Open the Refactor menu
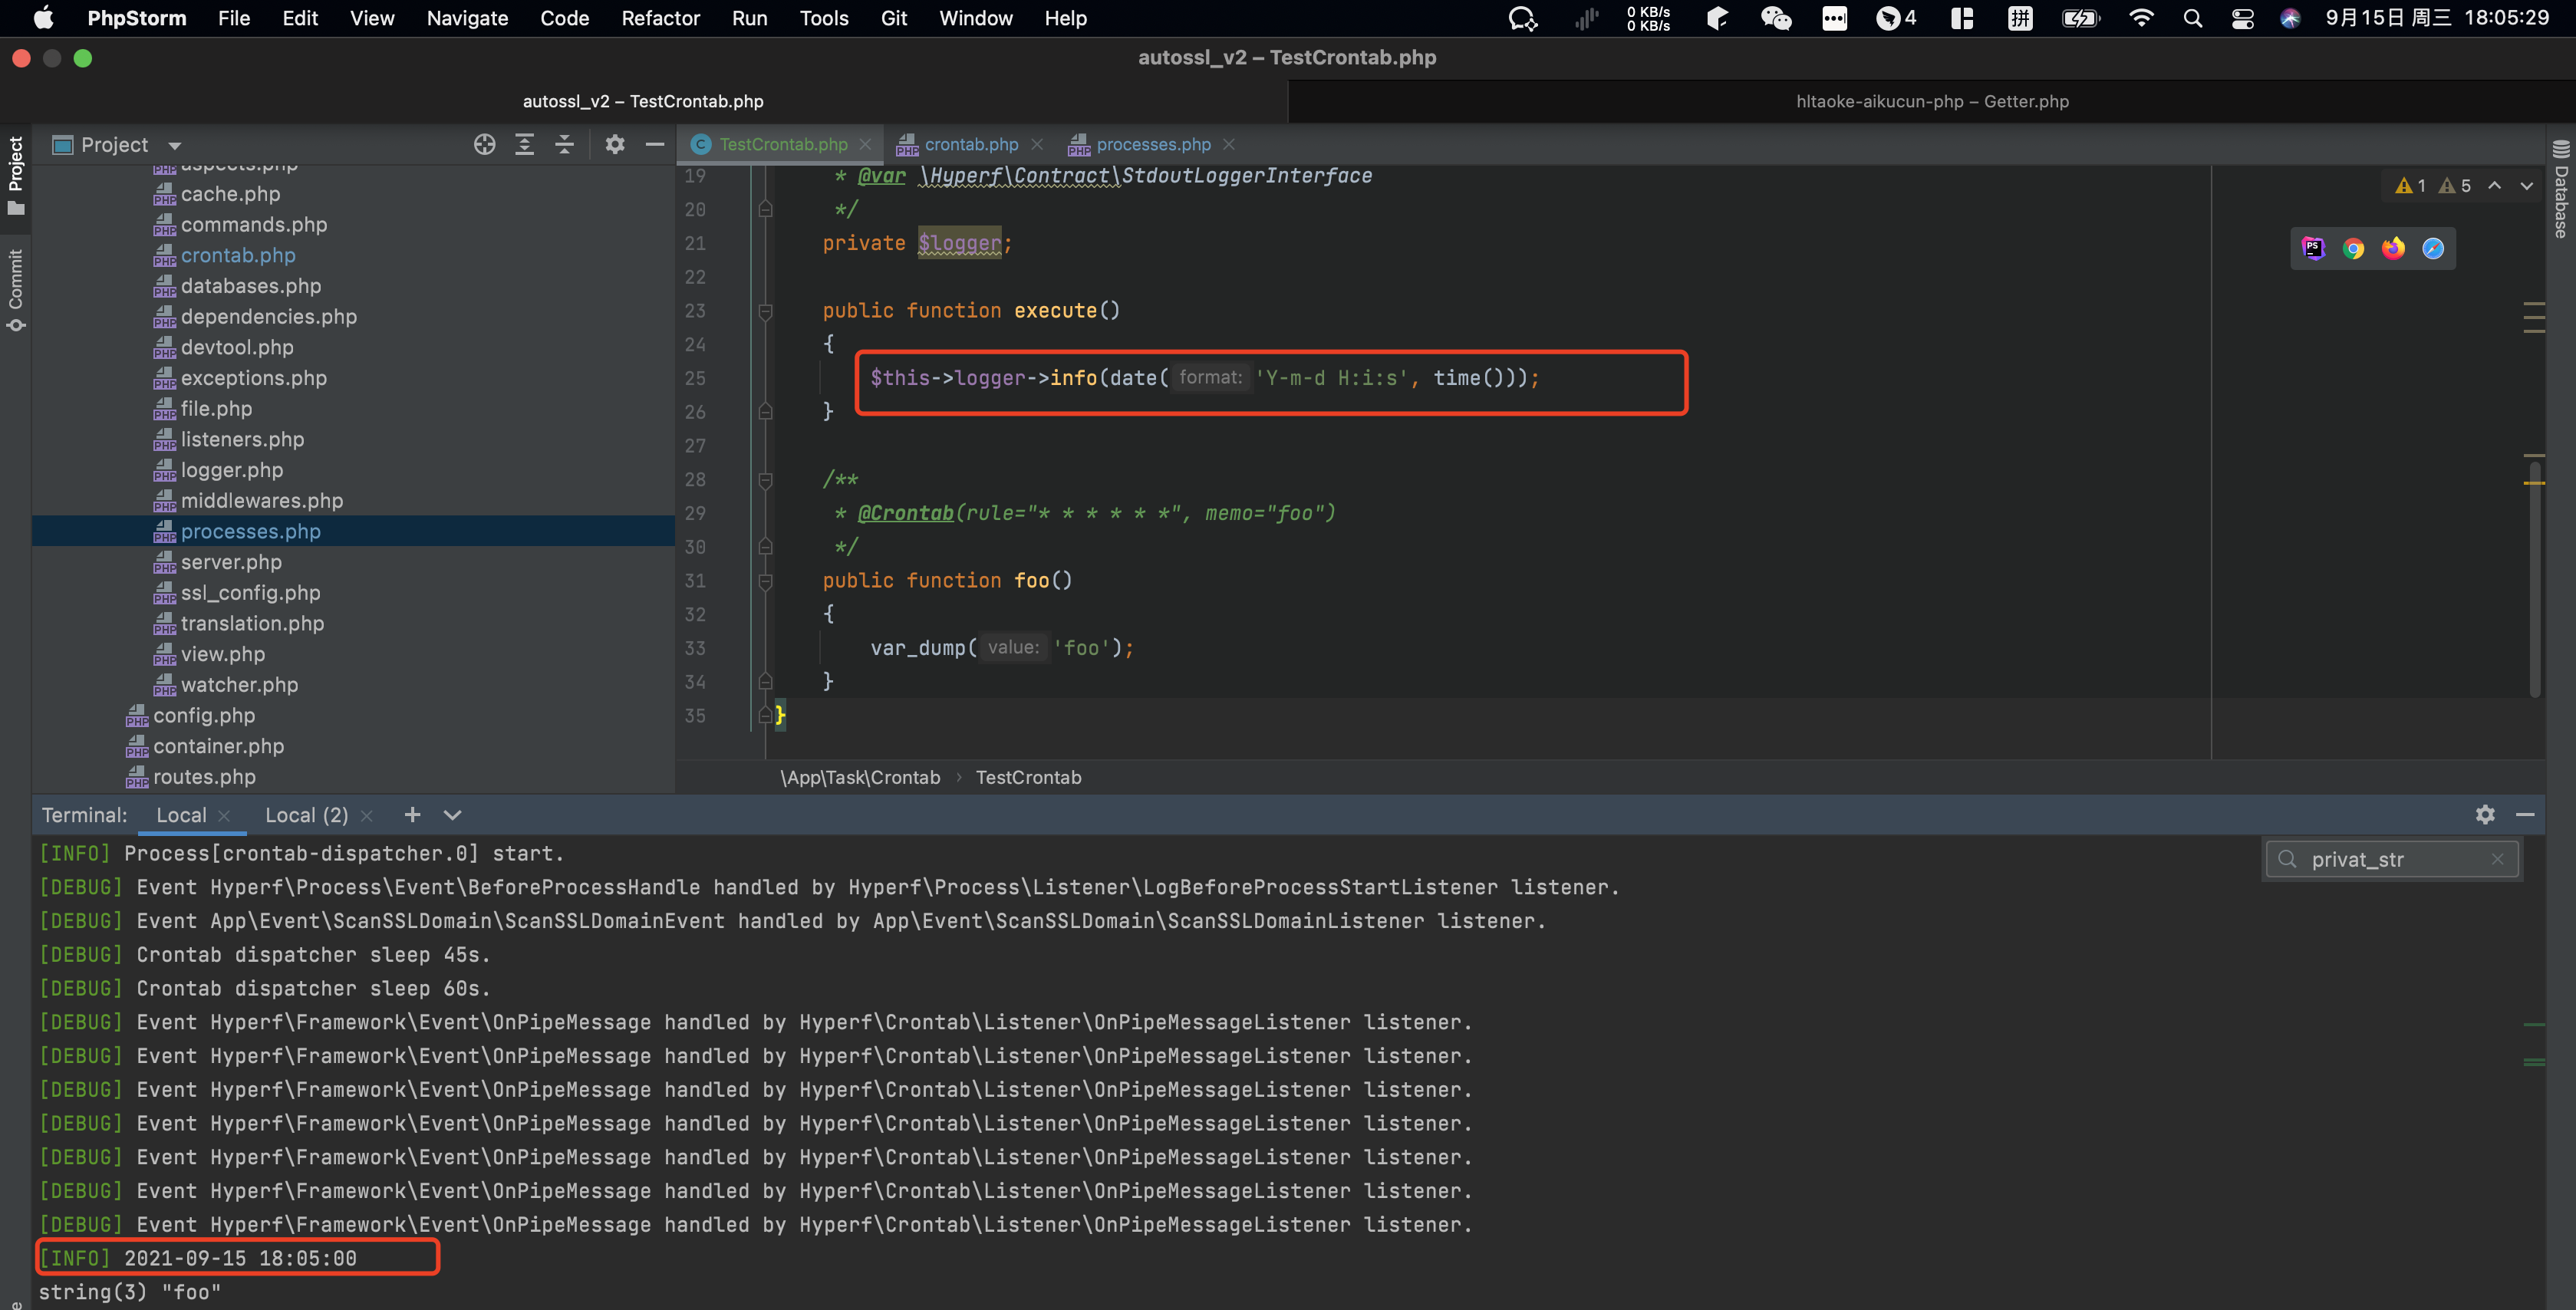Viewport: 2576px width, 1310px height. point(660,18)
